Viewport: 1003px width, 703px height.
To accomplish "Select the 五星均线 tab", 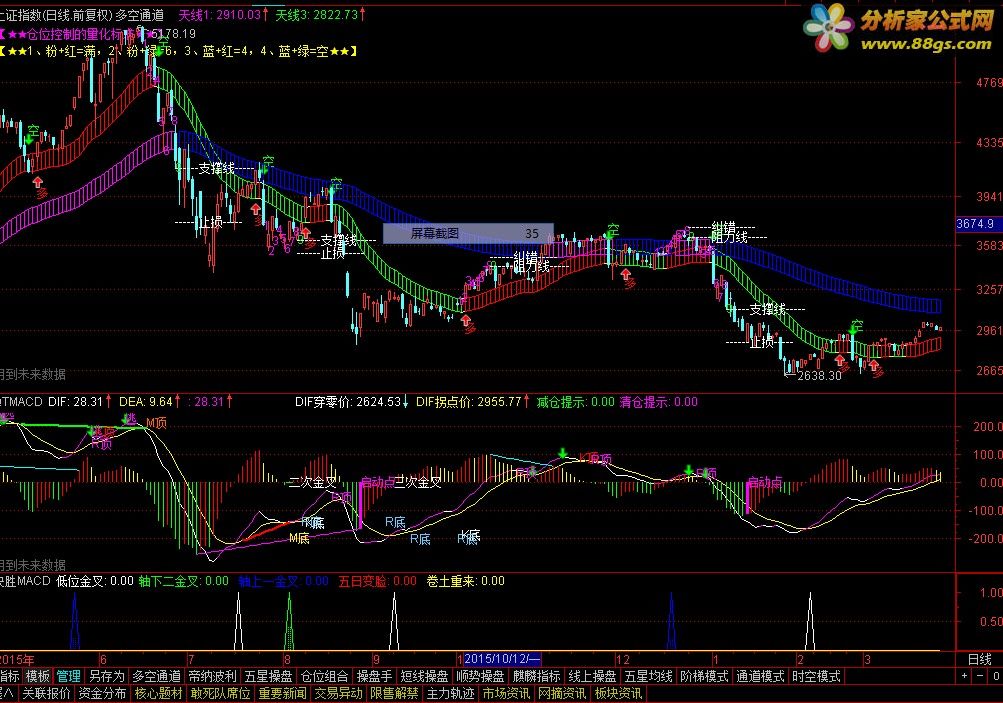I will tap(648, 676).
